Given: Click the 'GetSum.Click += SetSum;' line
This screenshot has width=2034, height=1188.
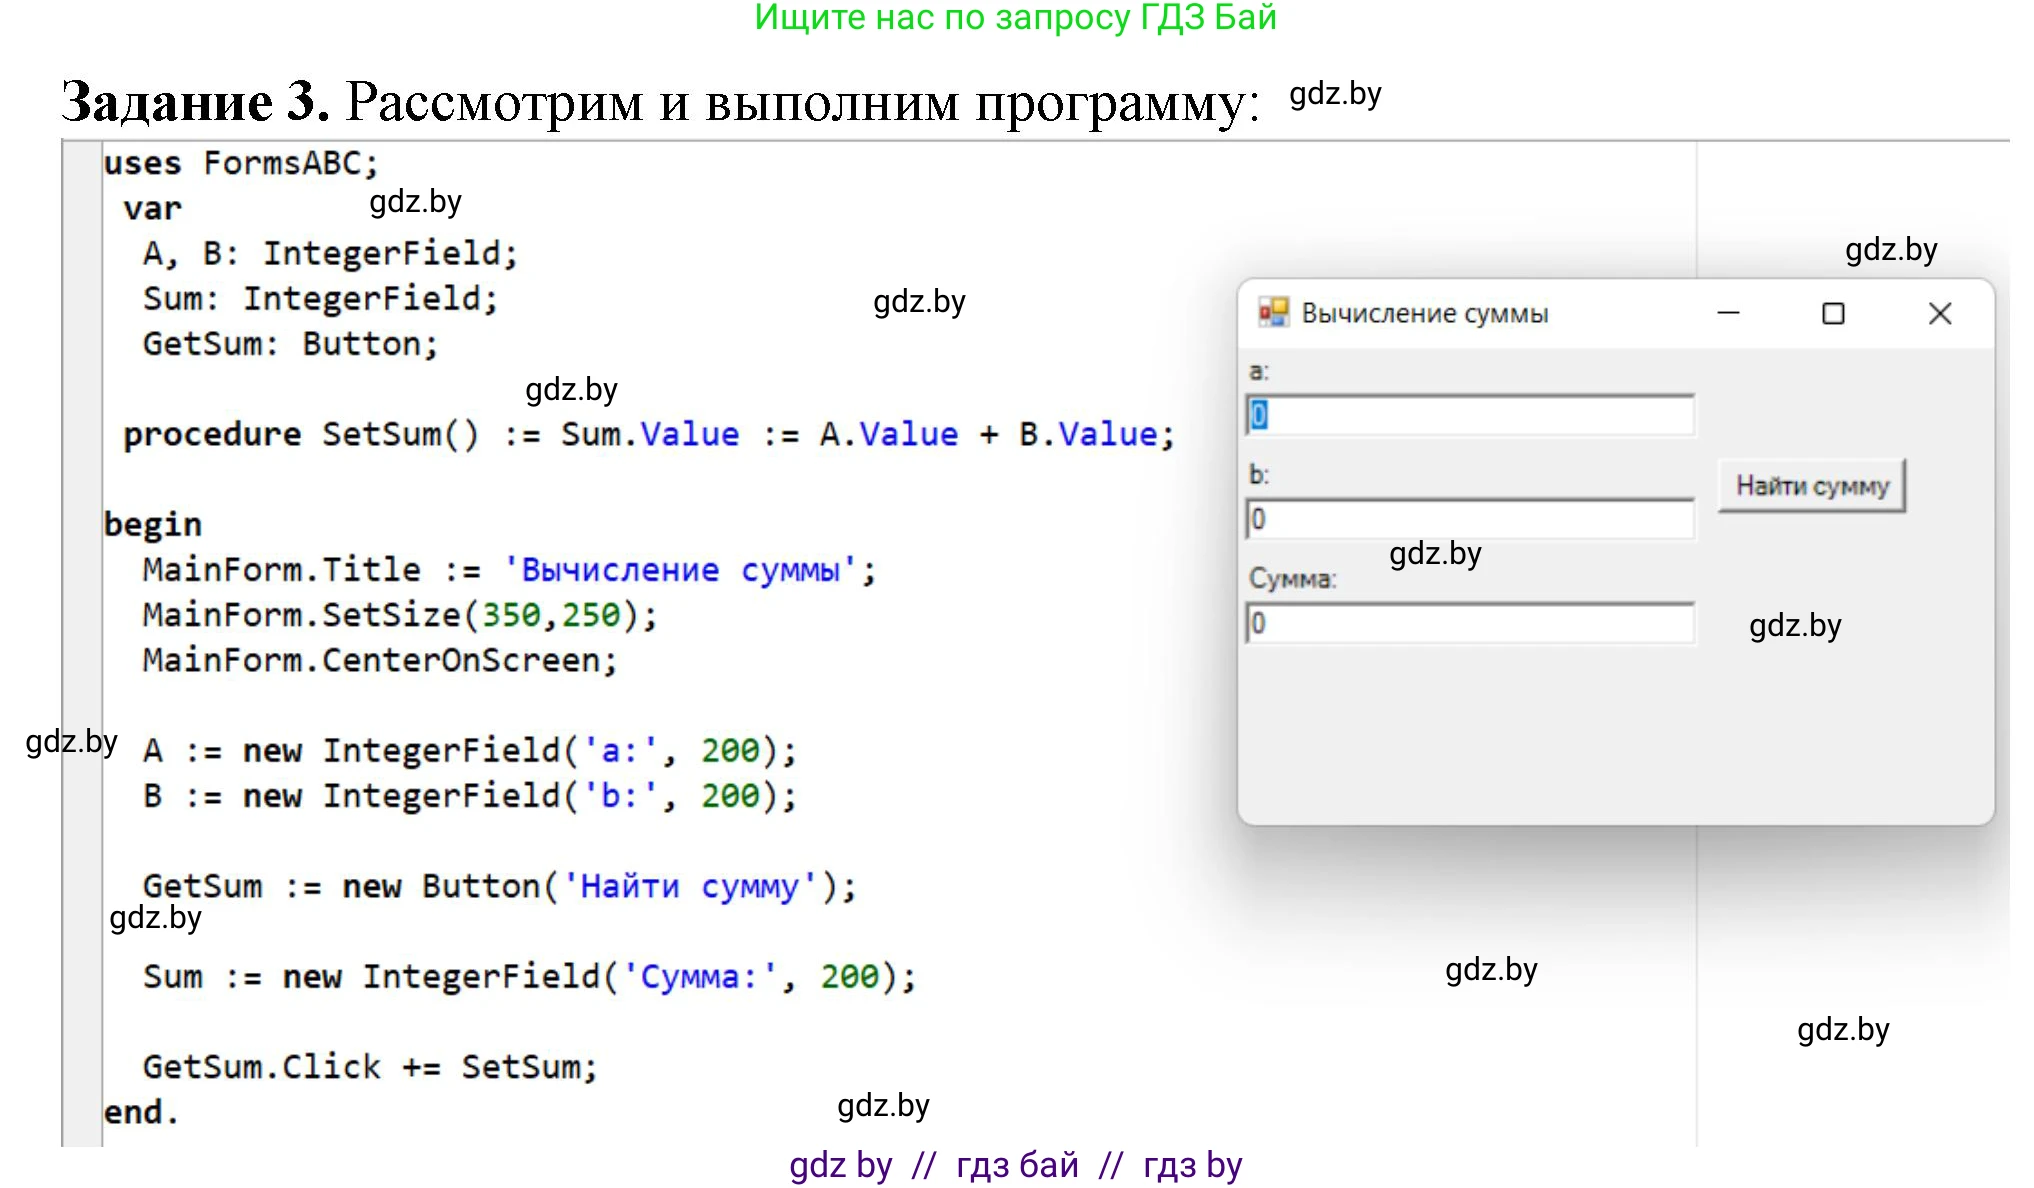Looking at the screenshot, I should pyautogui.click(x=369, y=1067).
